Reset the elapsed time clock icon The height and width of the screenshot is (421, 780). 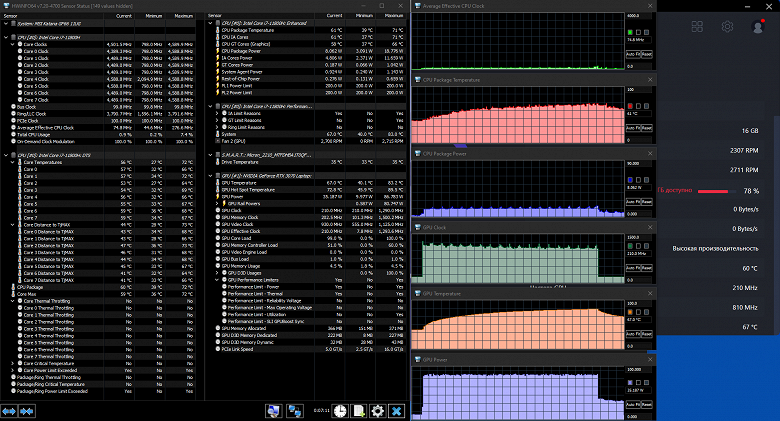340,411
